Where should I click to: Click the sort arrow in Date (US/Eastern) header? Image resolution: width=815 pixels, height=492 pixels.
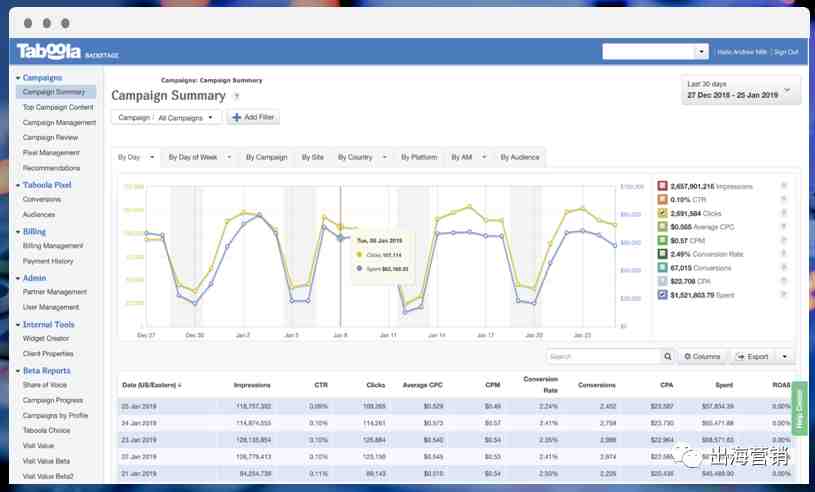pyautogui.click(x=180, y=385)
